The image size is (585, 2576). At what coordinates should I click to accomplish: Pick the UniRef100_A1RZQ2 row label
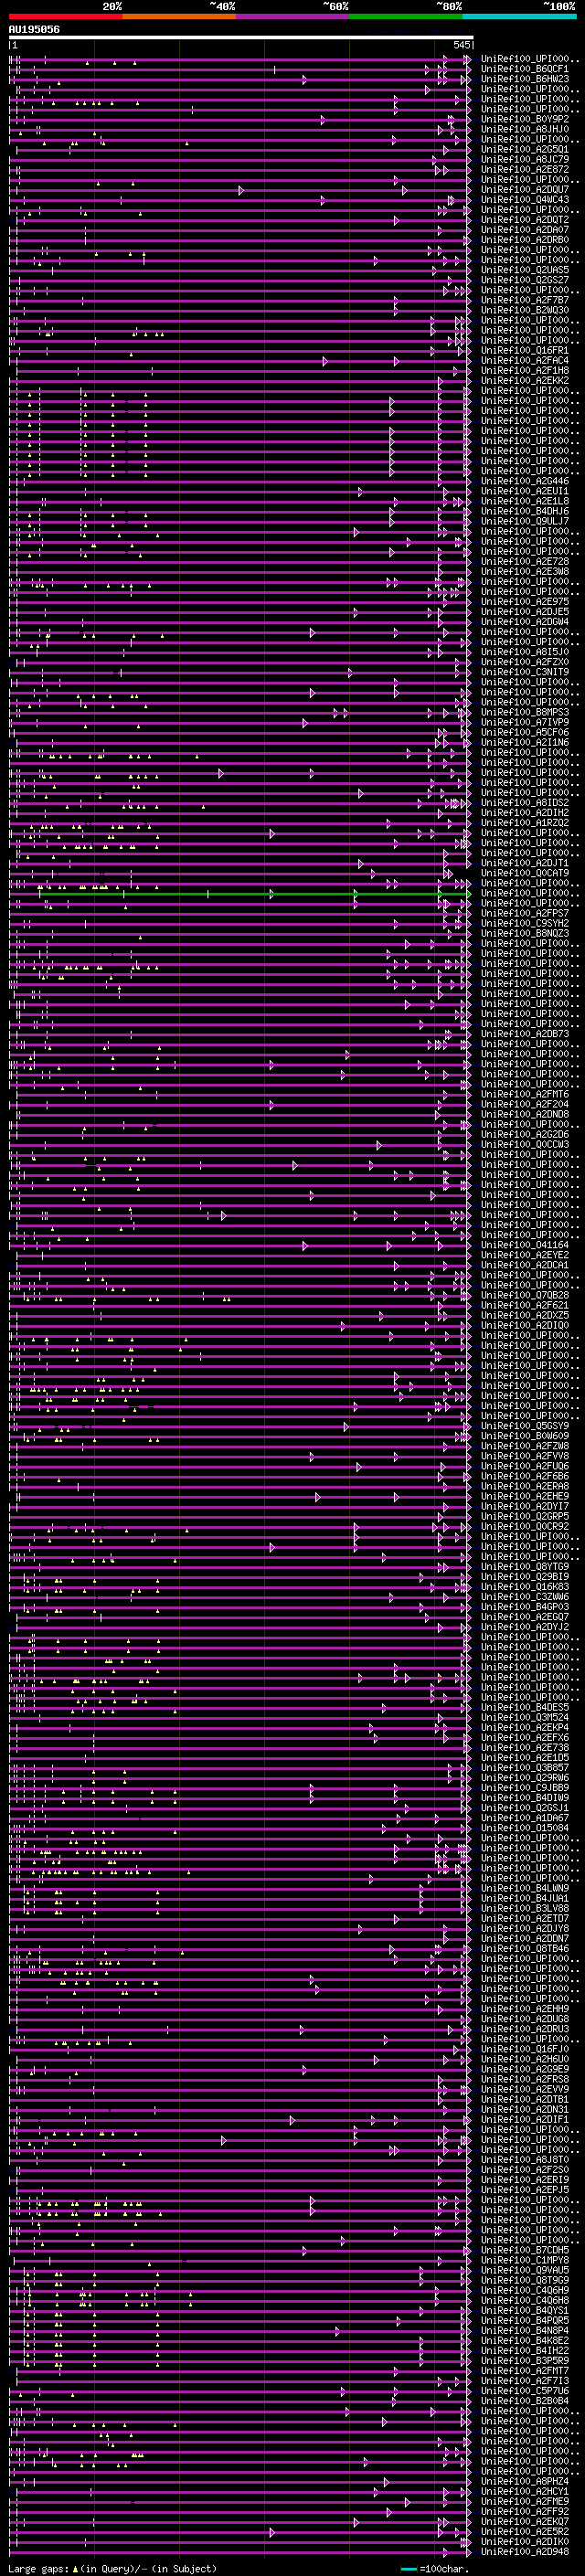point(525,823)
